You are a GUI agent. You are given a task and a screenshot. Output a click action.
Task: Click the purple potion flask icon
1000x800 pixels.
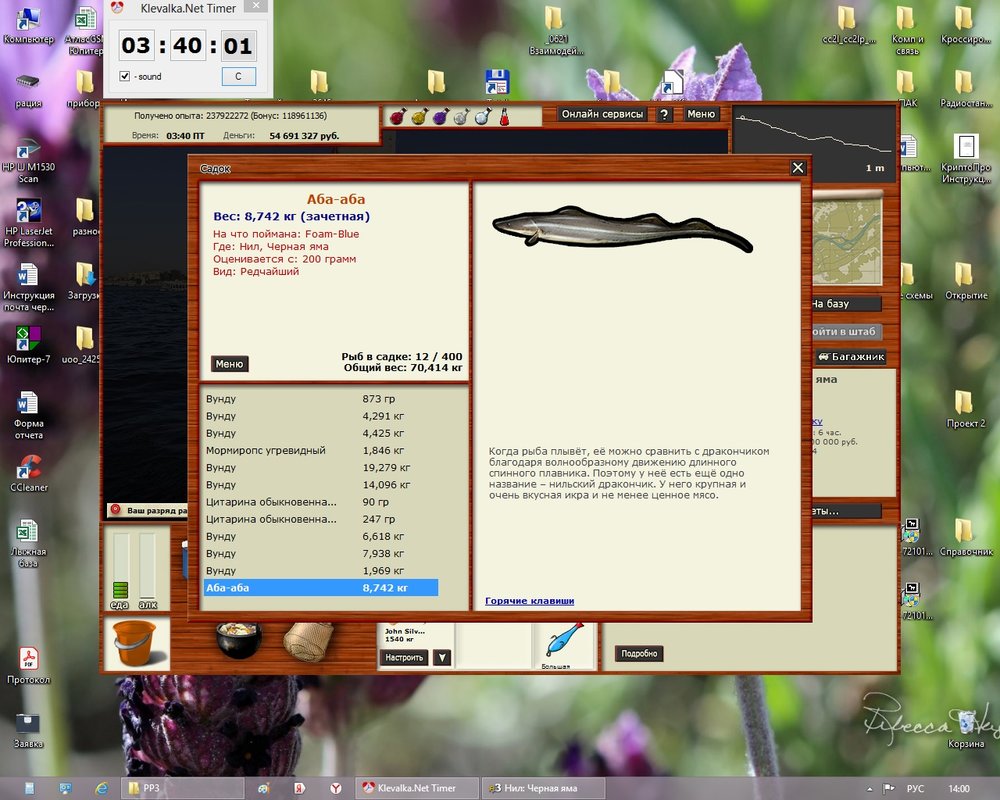pyautogui.click(x=441, y=116)
